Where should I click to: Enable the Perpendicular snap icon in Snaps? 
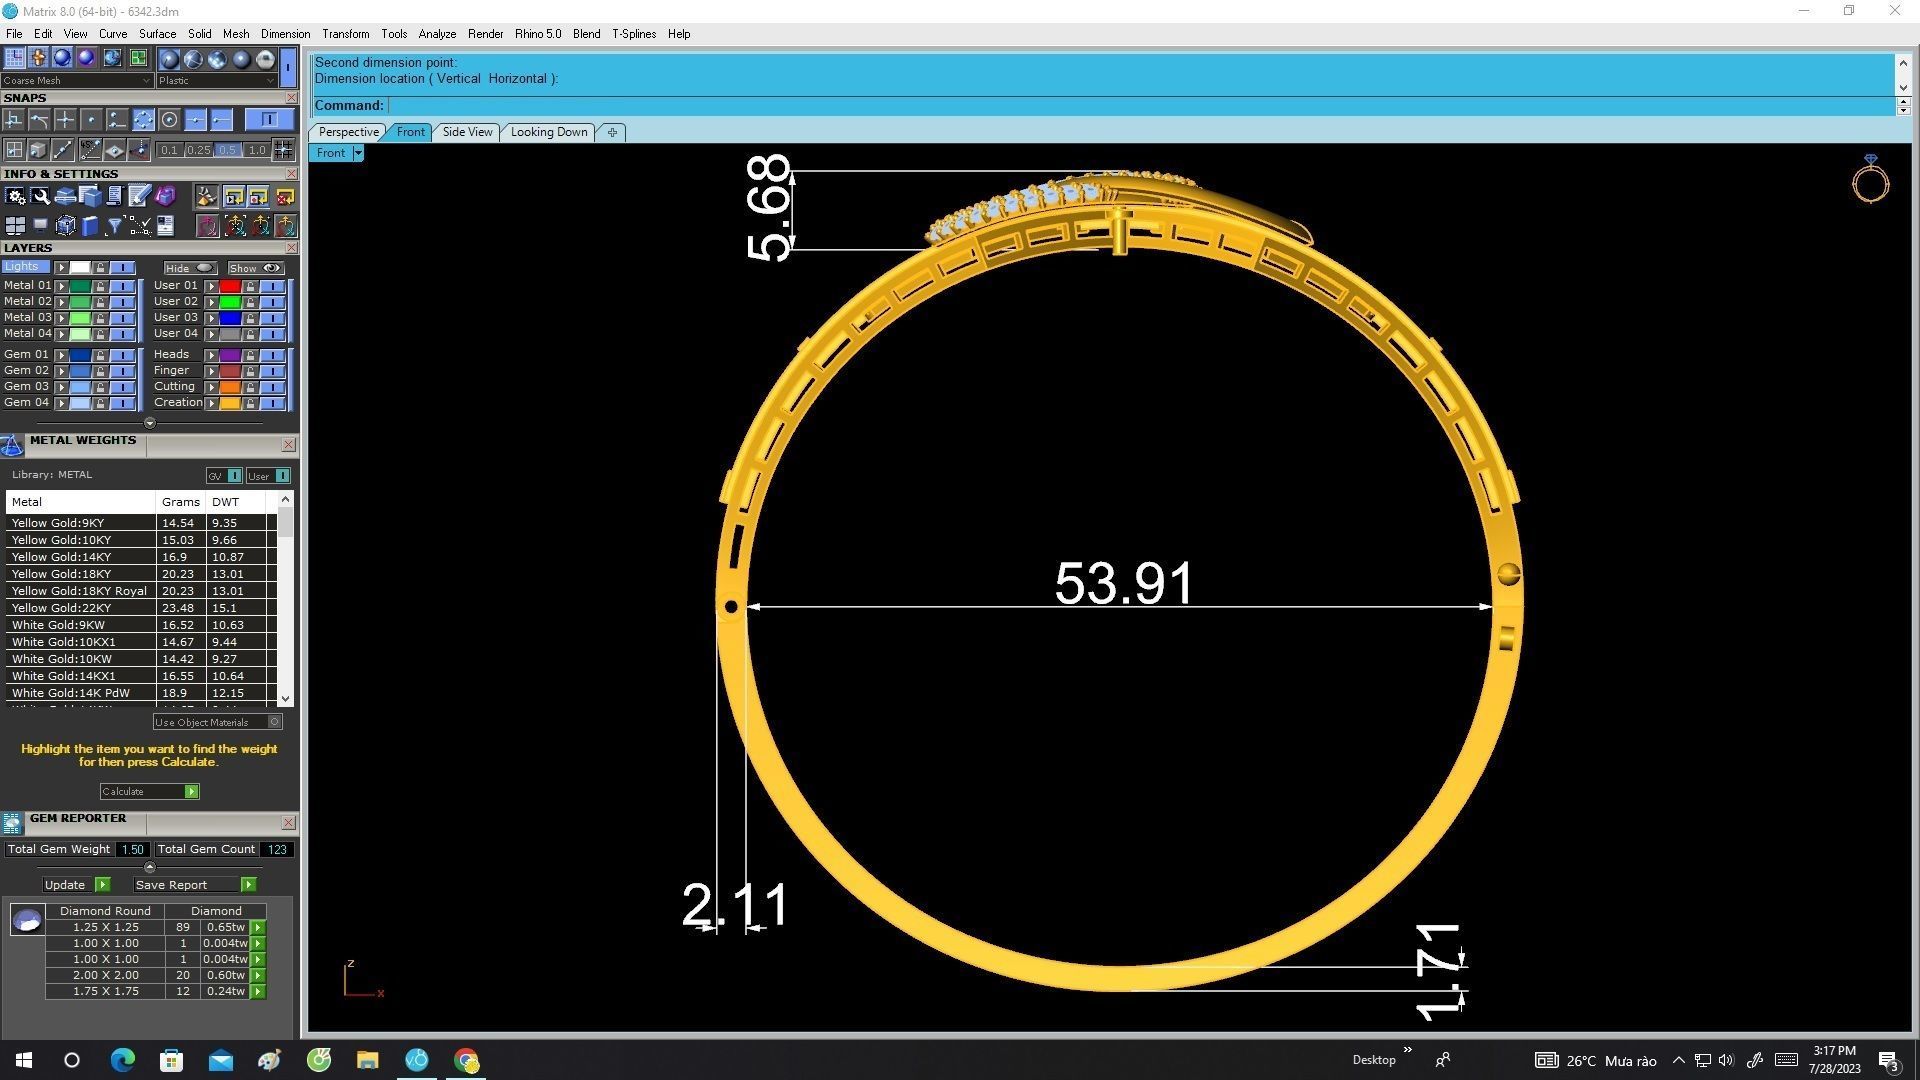pyautogui.click(x=14, y=120)
